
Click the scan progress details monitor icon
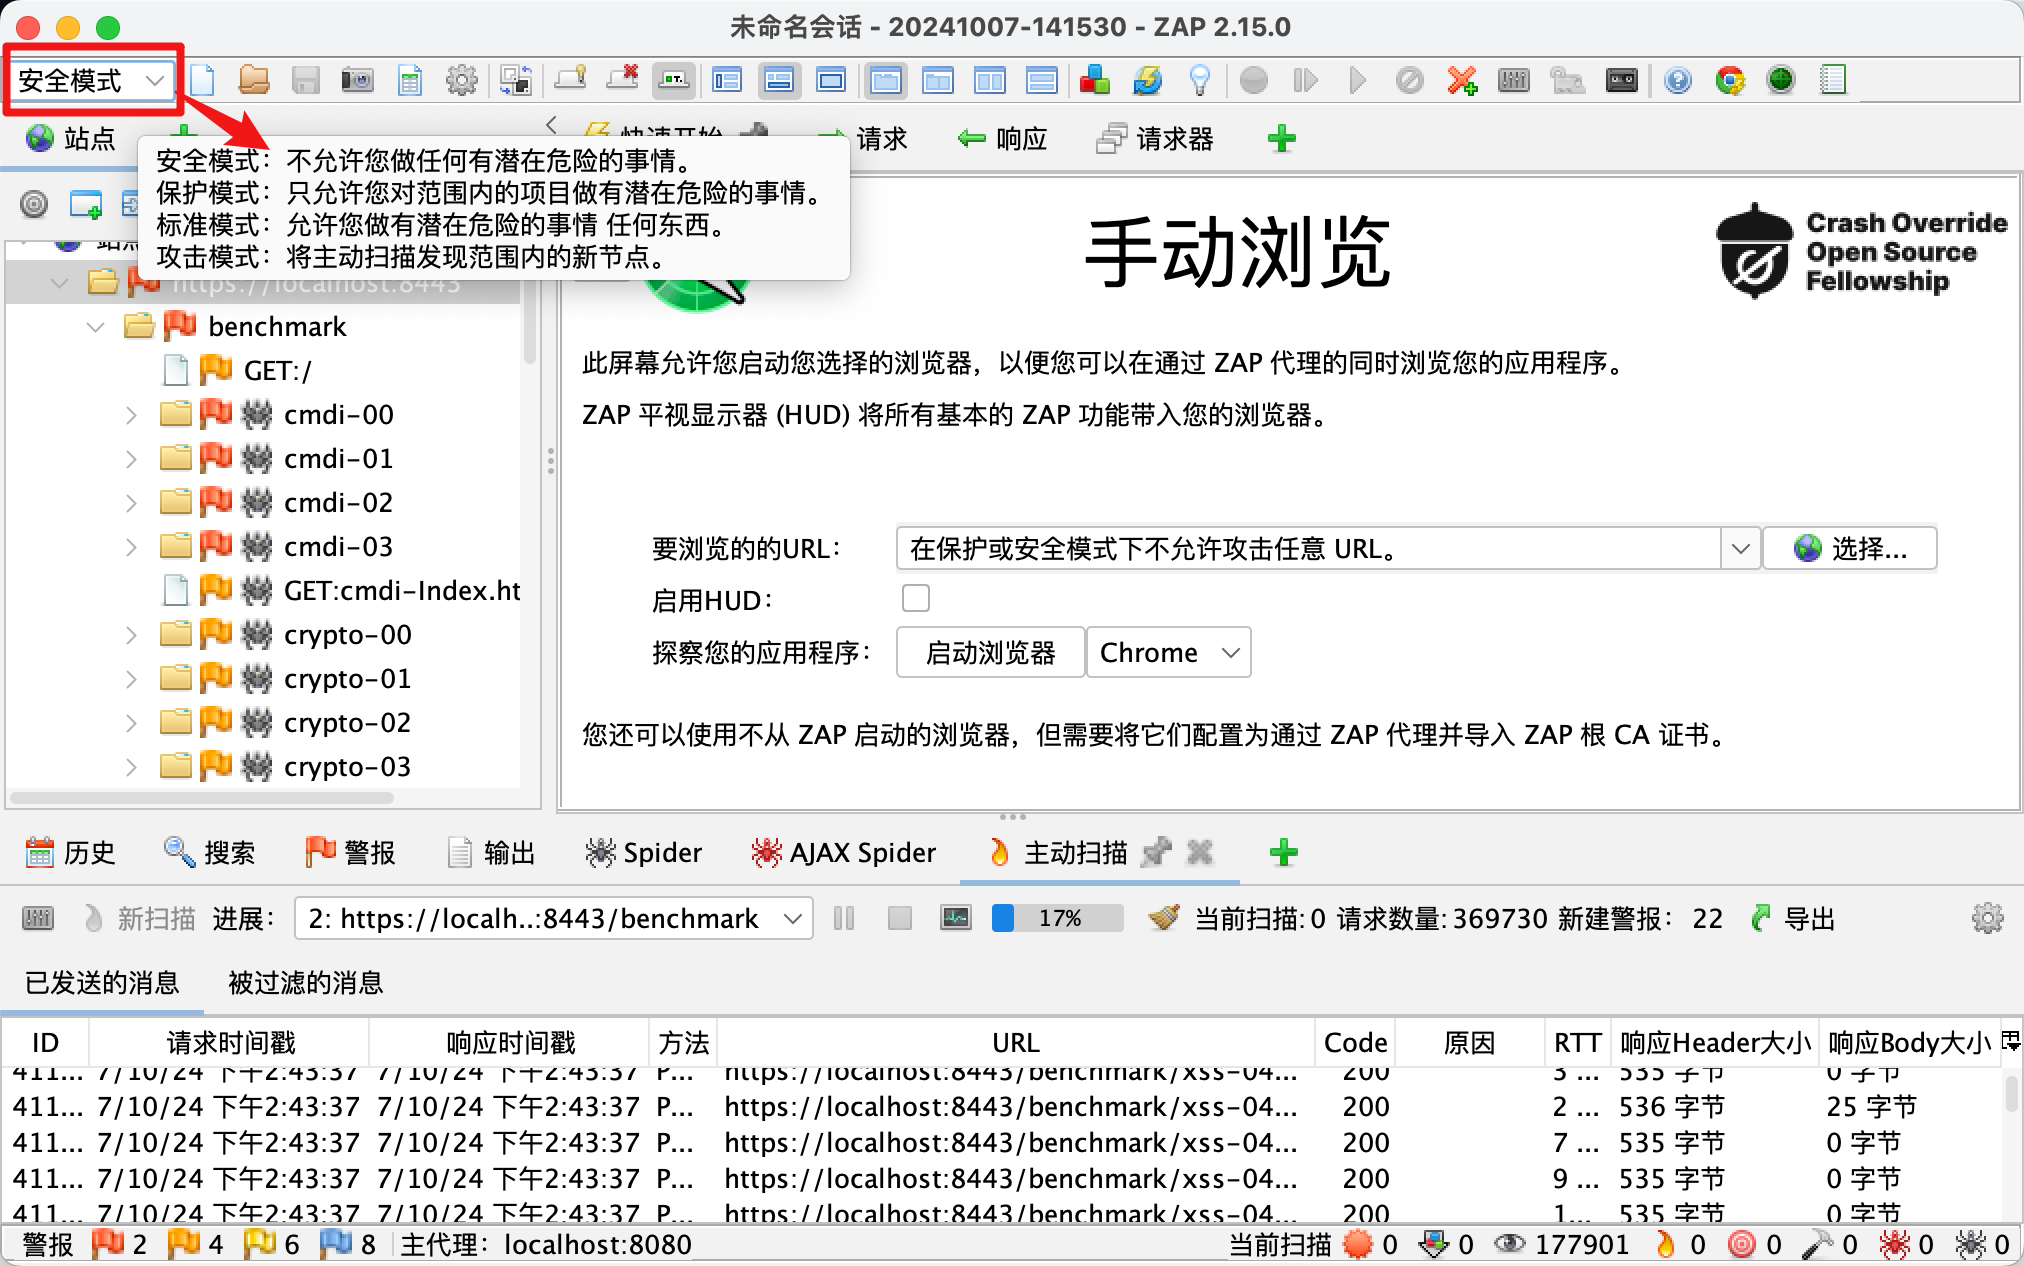955,917
